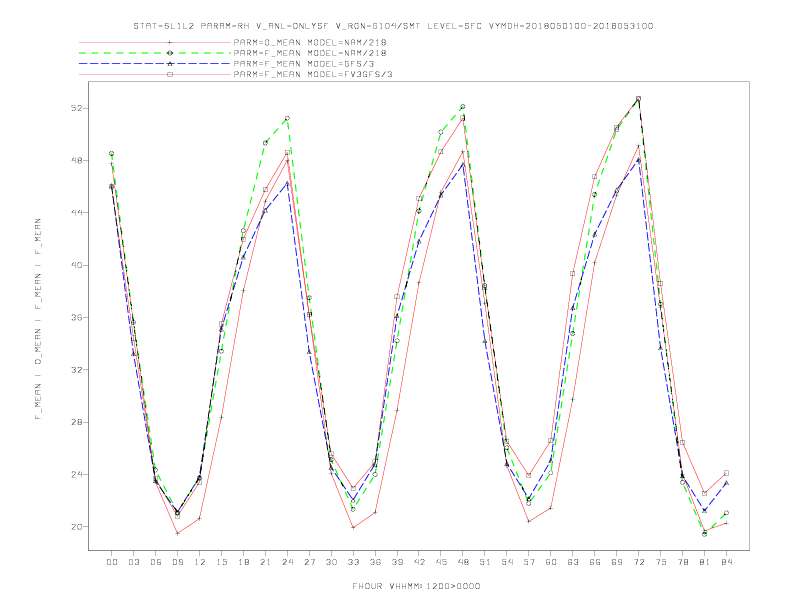Click x-axis tick label 09
Image resolution: width=792 pixels, height=612 pixels.
177,562
